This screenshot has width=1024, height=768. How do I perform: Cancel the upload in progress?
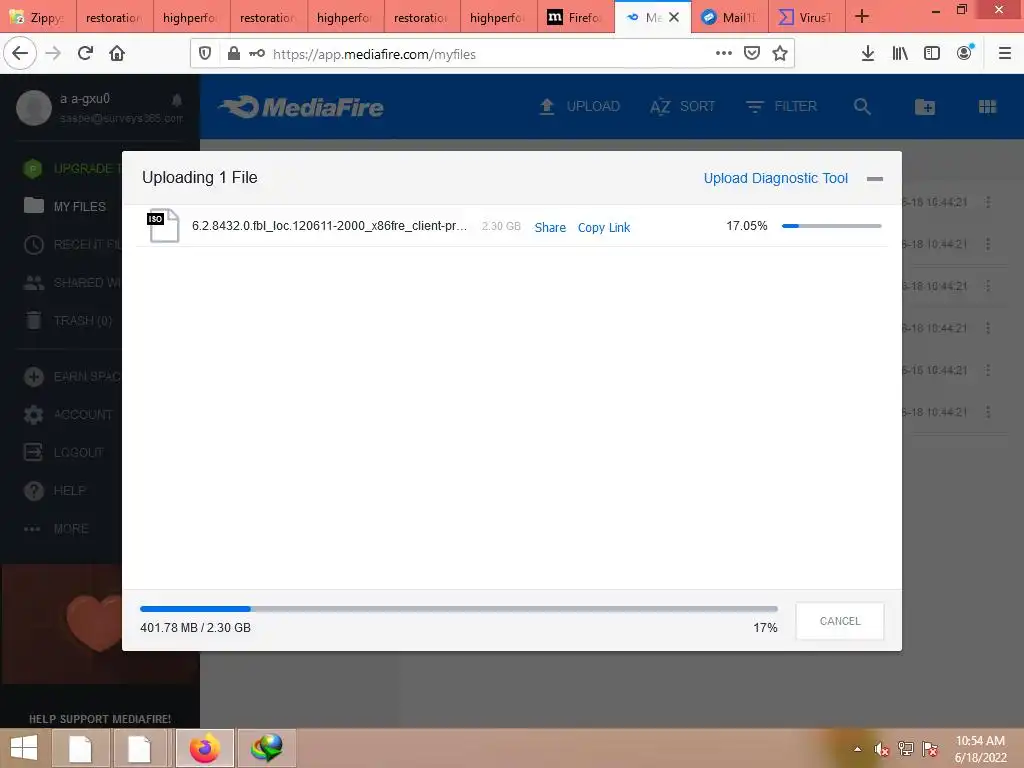pyautogui.click(x=840, y=621)
